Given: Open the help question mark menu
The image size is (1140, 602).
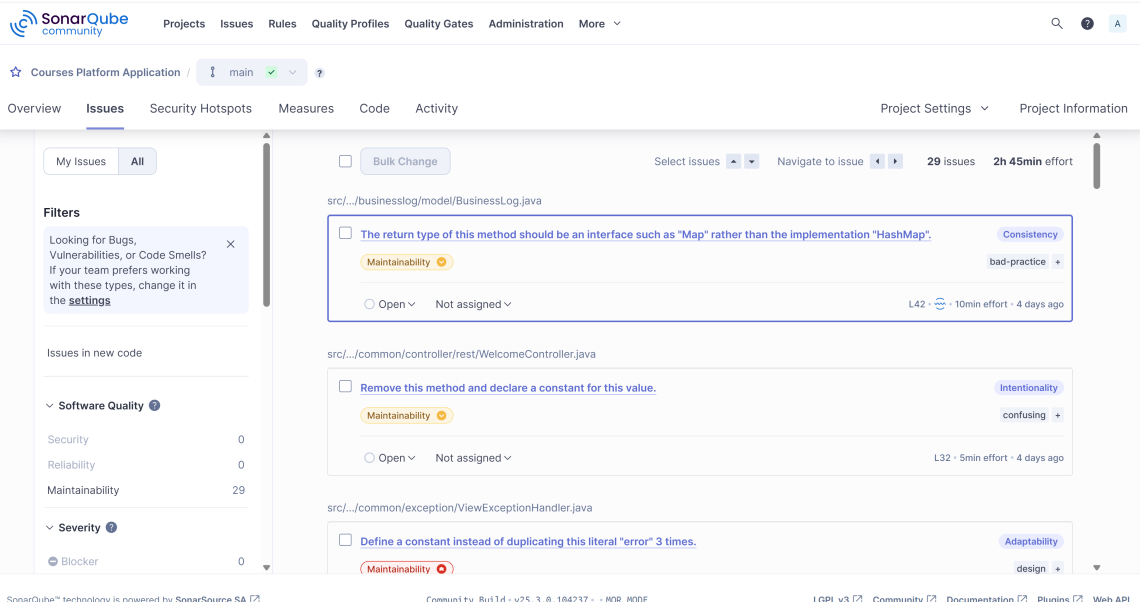Looking at the screenshot, I should pos(1087,23).
